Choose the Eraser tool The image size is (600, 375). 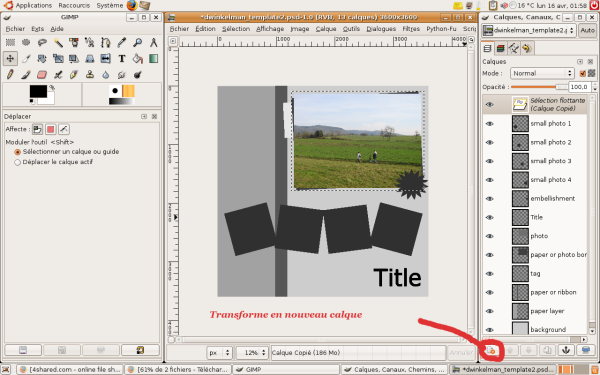click(42, 74)
